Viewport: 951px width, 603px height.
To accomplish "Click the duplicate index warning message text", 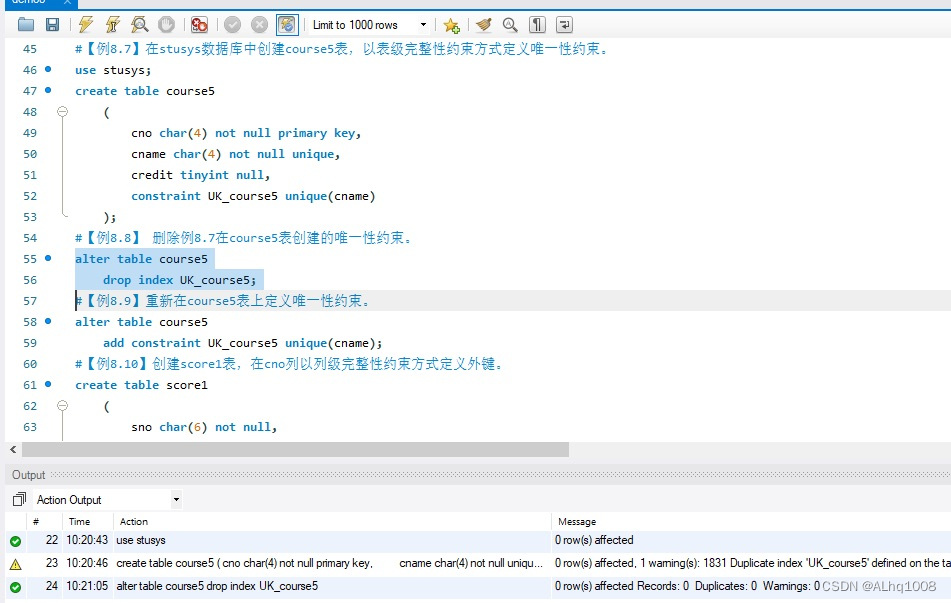I will [x=753, y=563].
